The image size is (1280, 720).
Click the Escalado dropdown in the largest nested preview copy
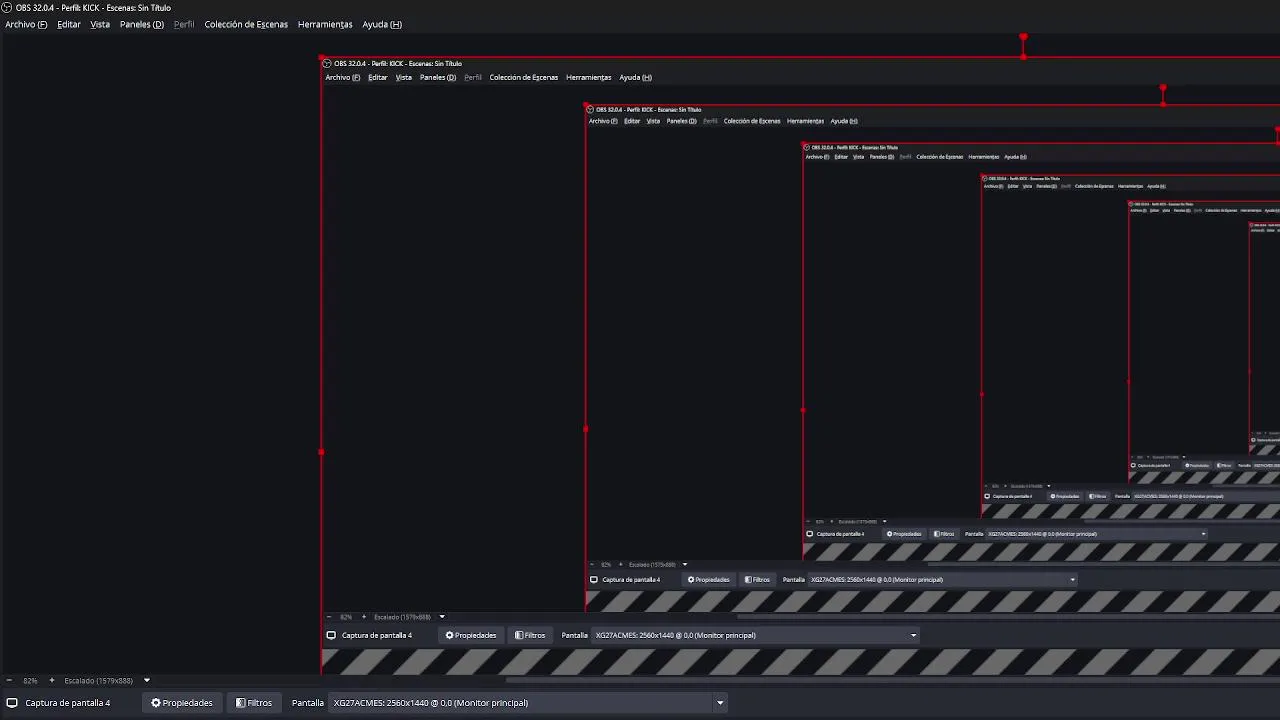tap(409, 617)
